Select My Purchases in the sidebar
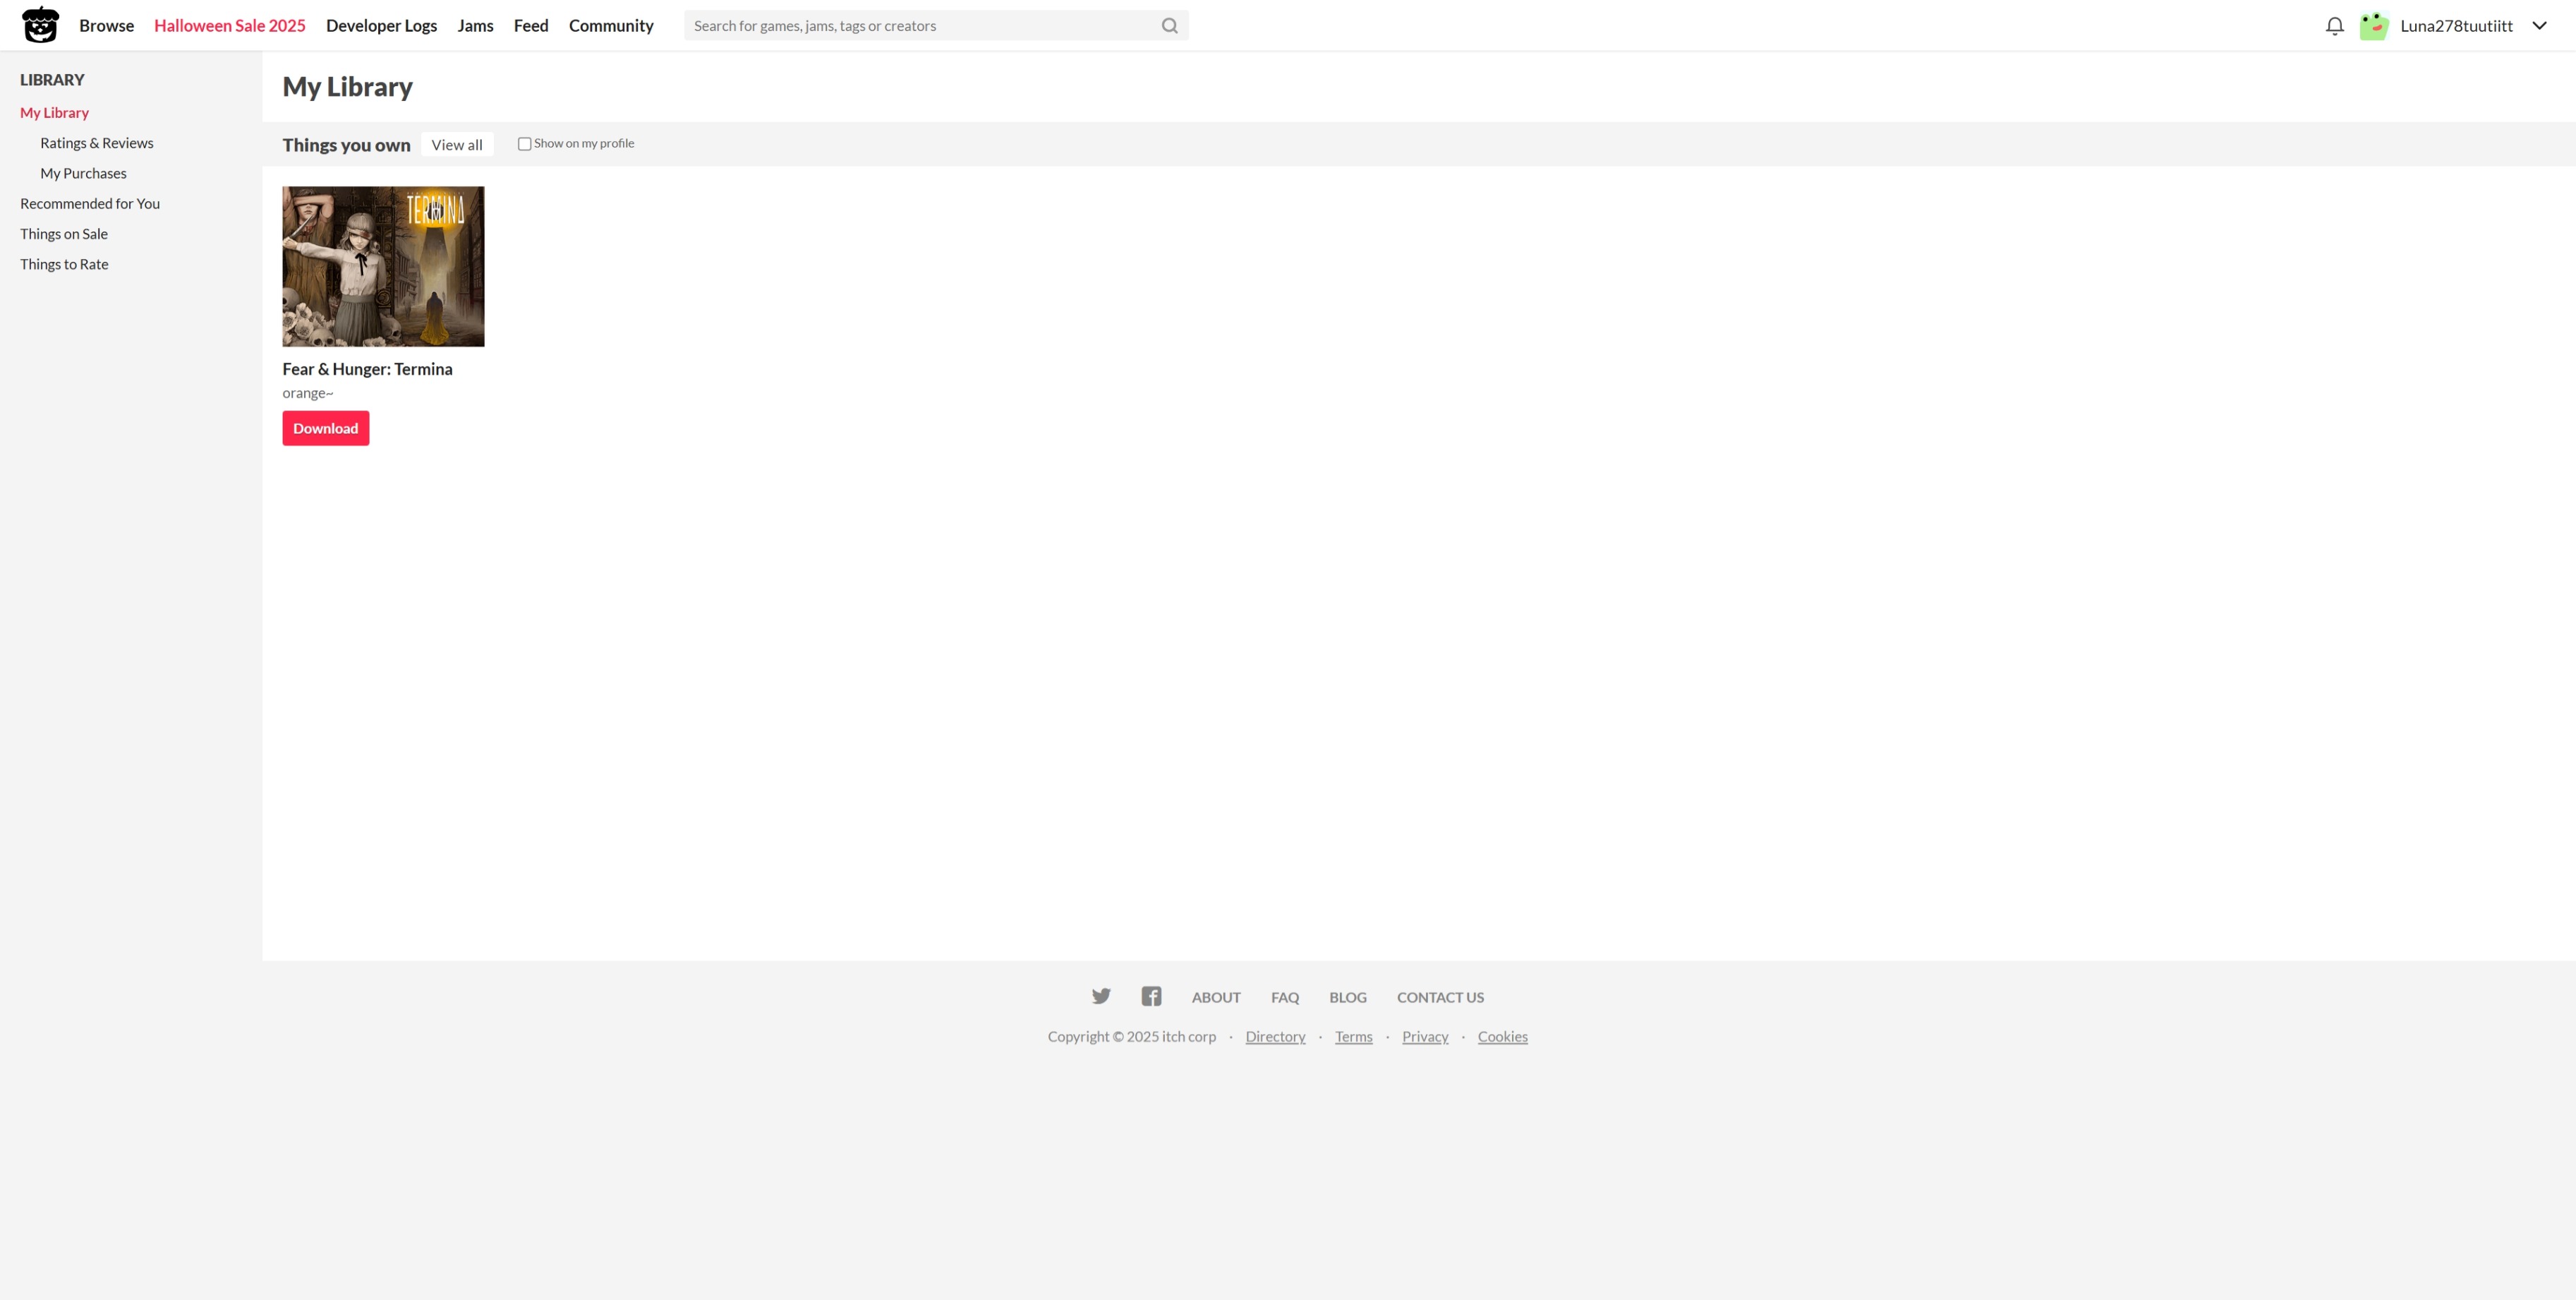This screenshot has width=2576, height=1300. (x=83, y=173)
